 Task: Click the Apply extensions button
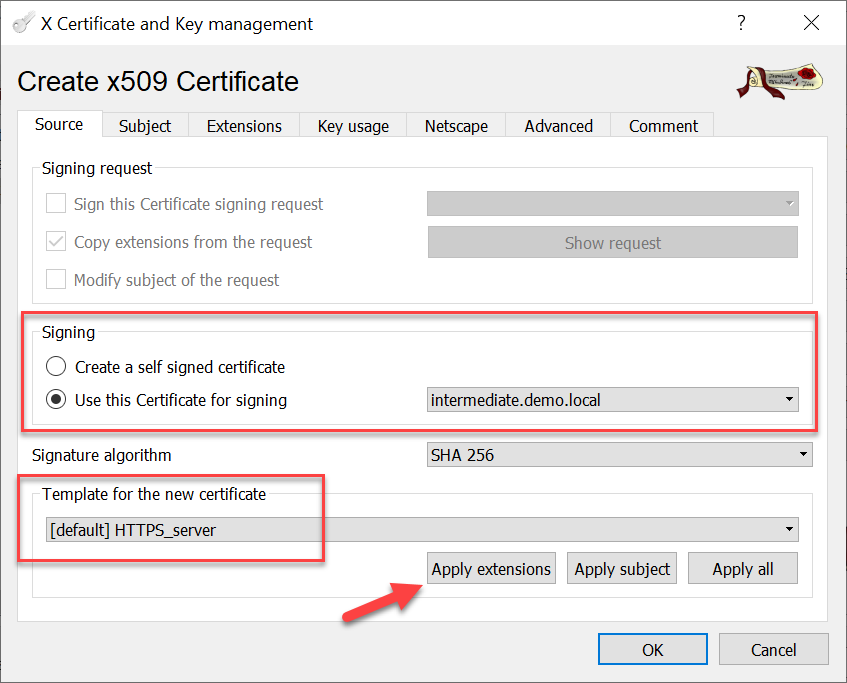(x=491, y=569)
